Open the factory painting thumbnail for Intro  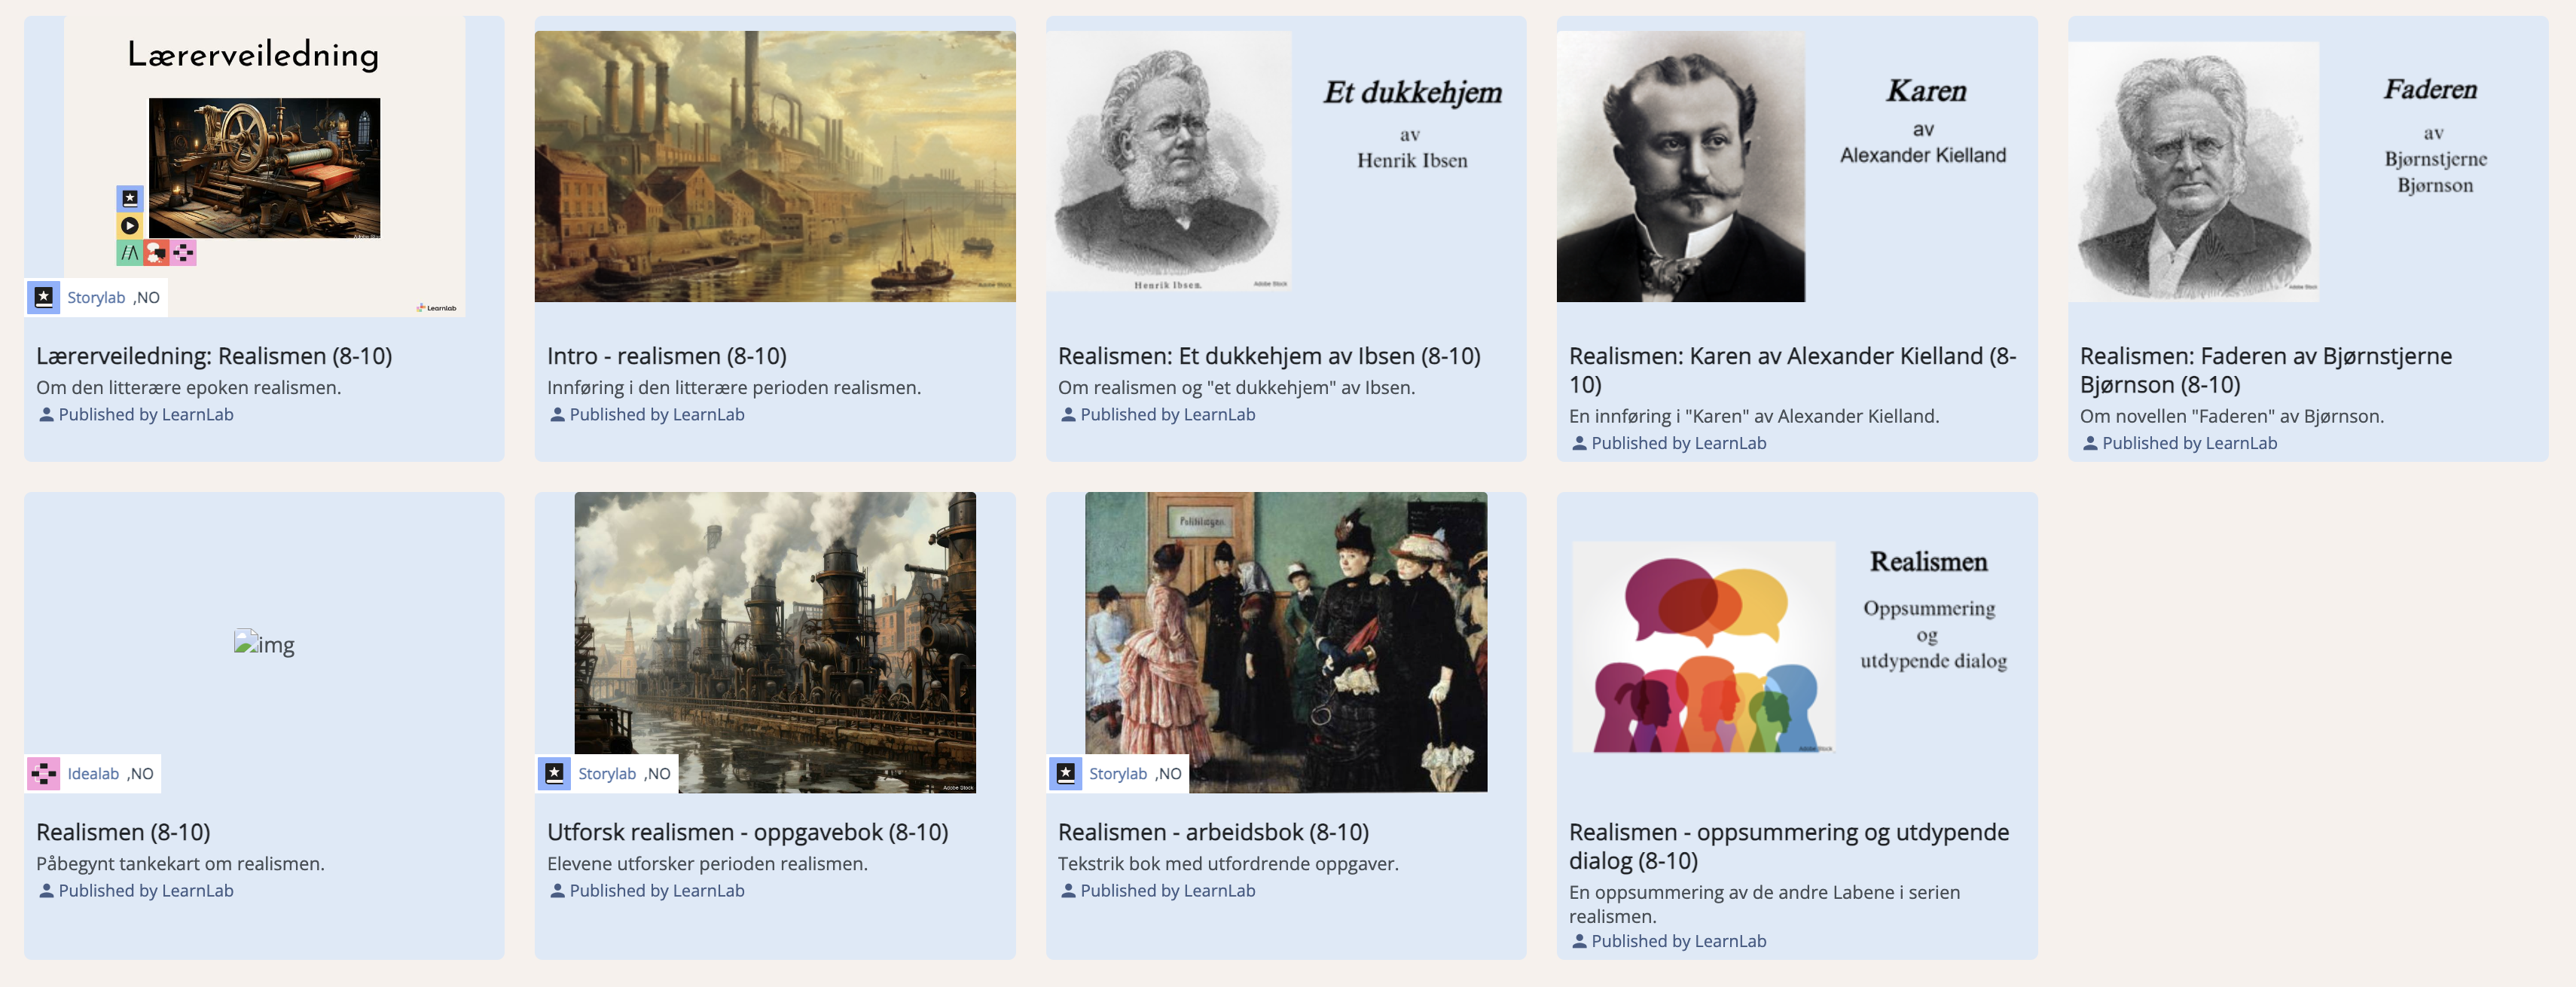coord(775,166)
